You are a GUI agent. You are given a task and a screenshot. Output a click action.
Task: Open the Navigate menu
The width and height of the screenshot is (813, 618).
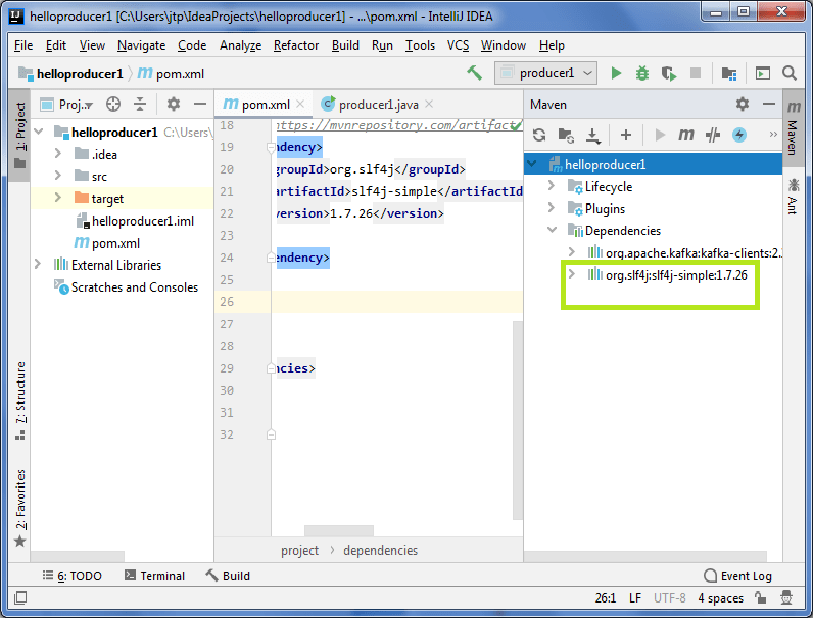coord(141,46)
